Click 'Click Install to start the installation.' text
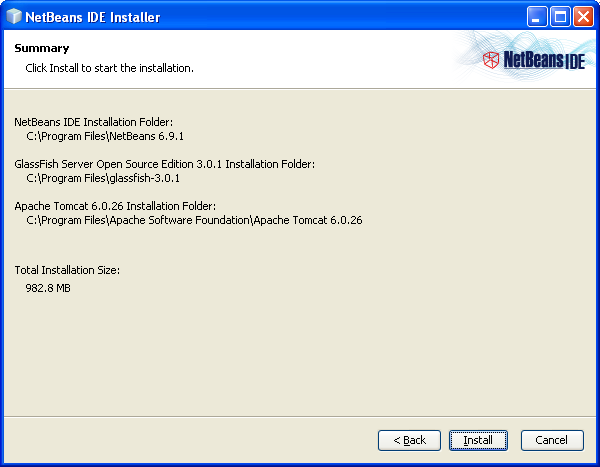 [x=109, y=68]
